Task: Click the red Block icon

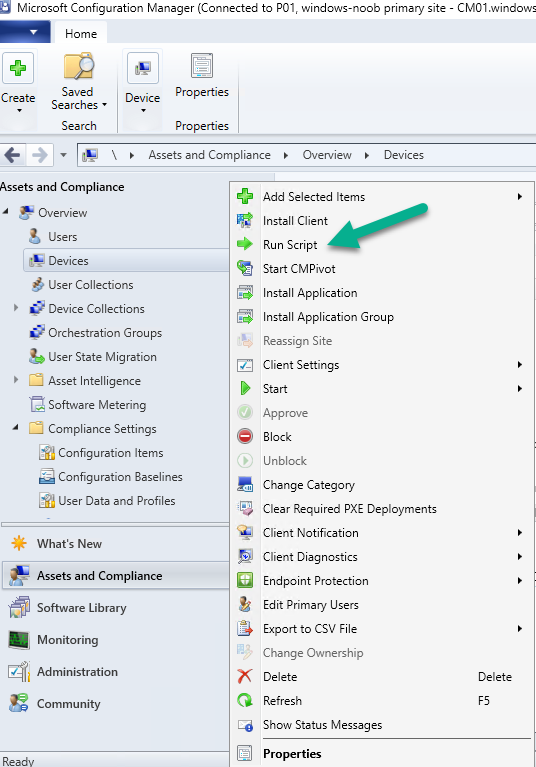Action: (x=245, y=436)
